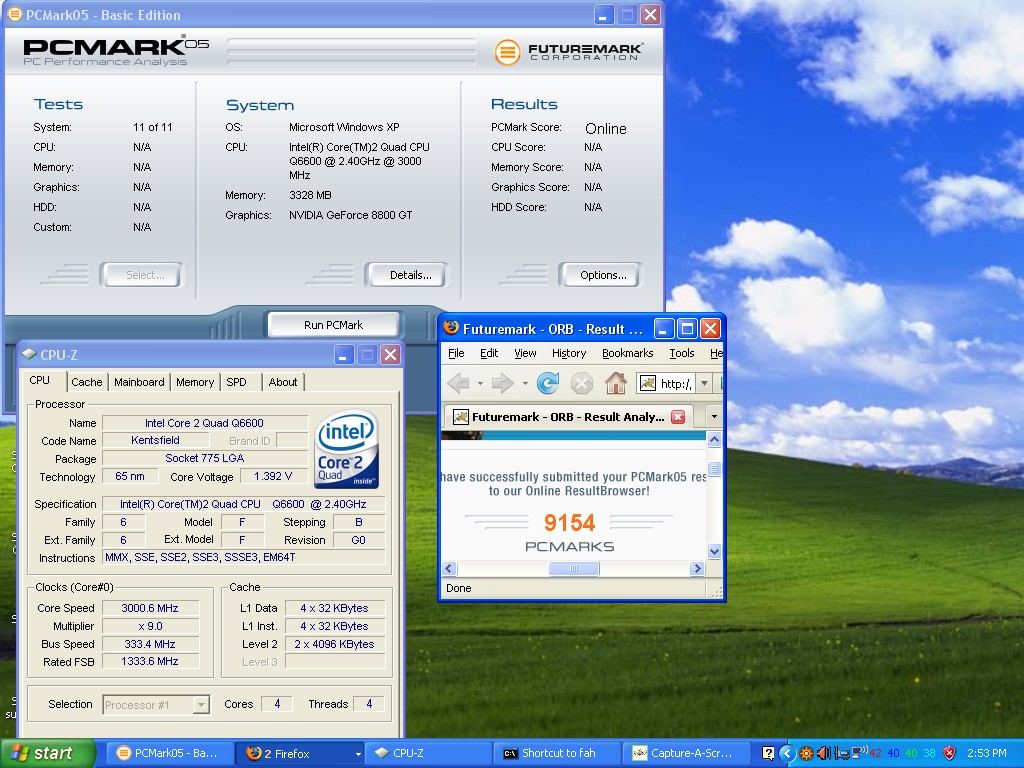1024x768 pixels.
Task: Open the PCMark05 window title icon menu
Action: (14, 14)
